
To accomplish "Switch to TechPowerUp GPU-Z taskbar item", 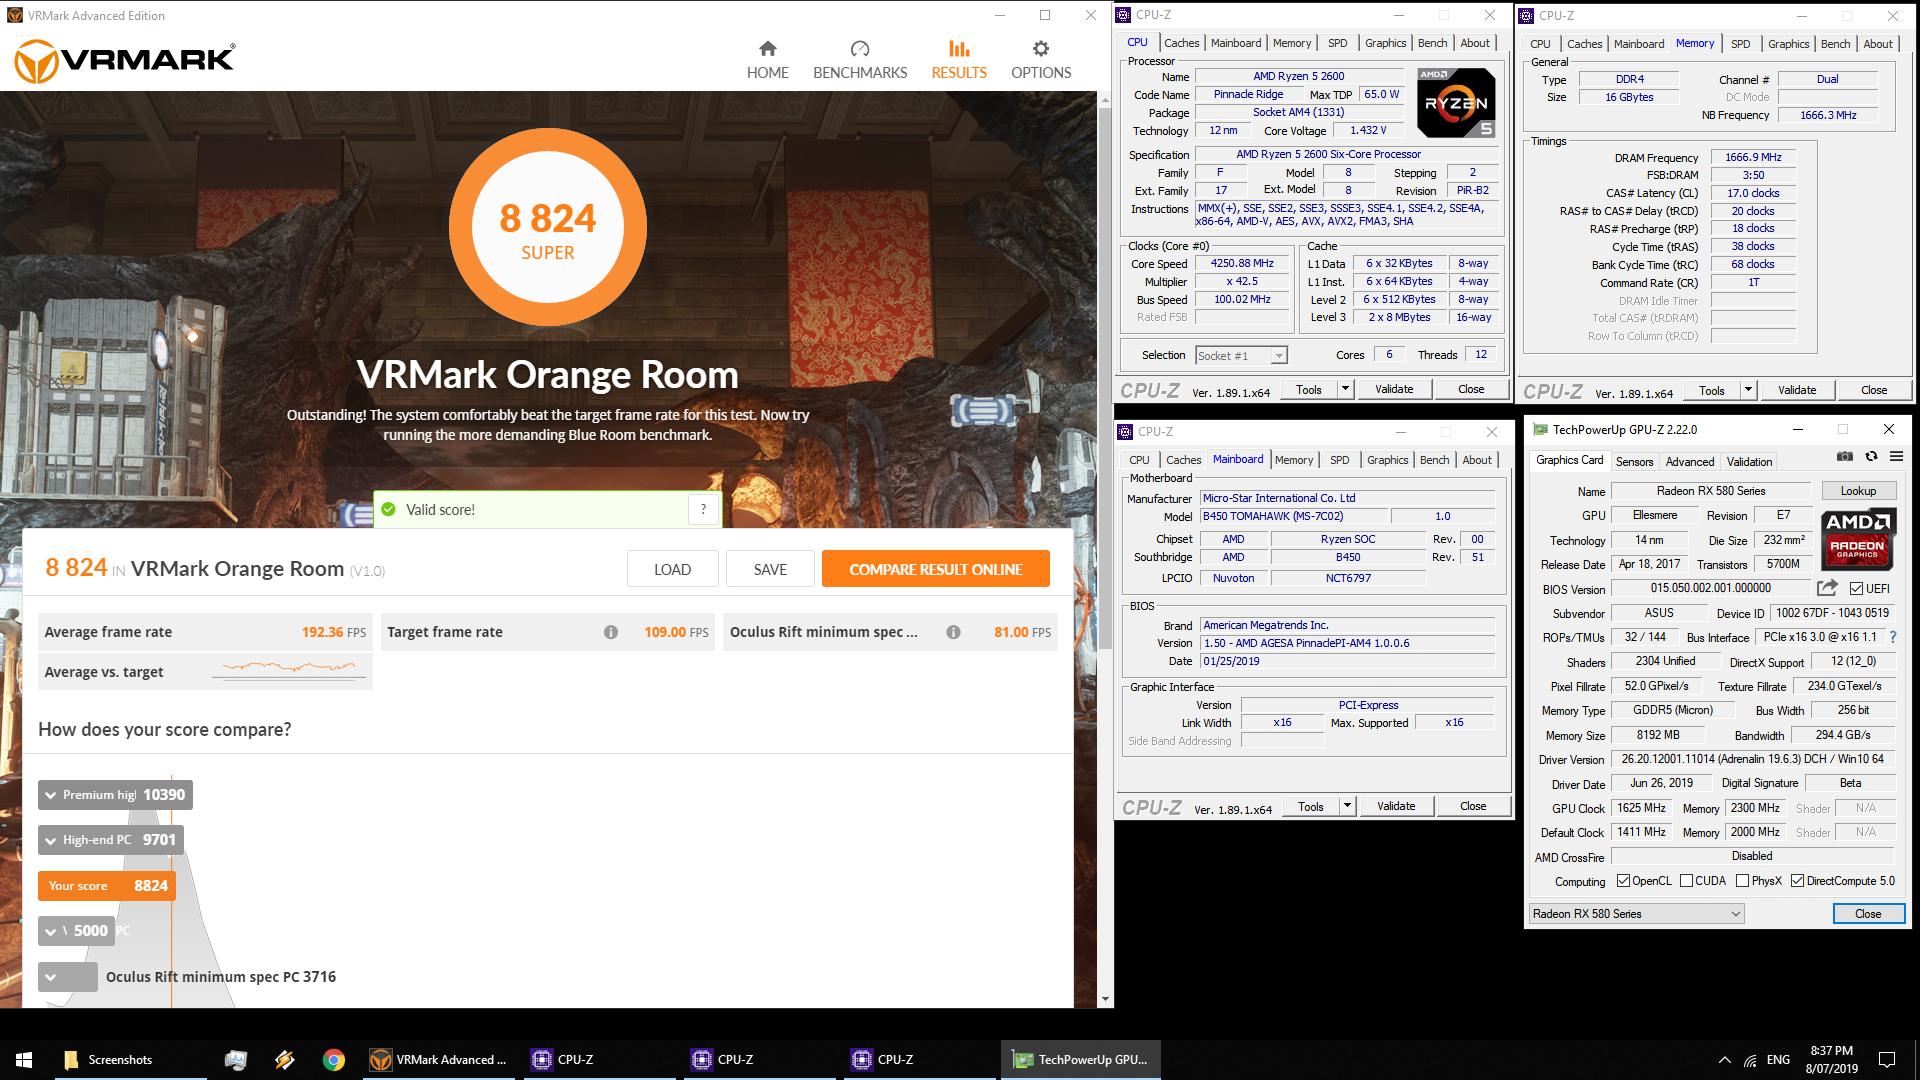I will click(x=1081, y=1060).
